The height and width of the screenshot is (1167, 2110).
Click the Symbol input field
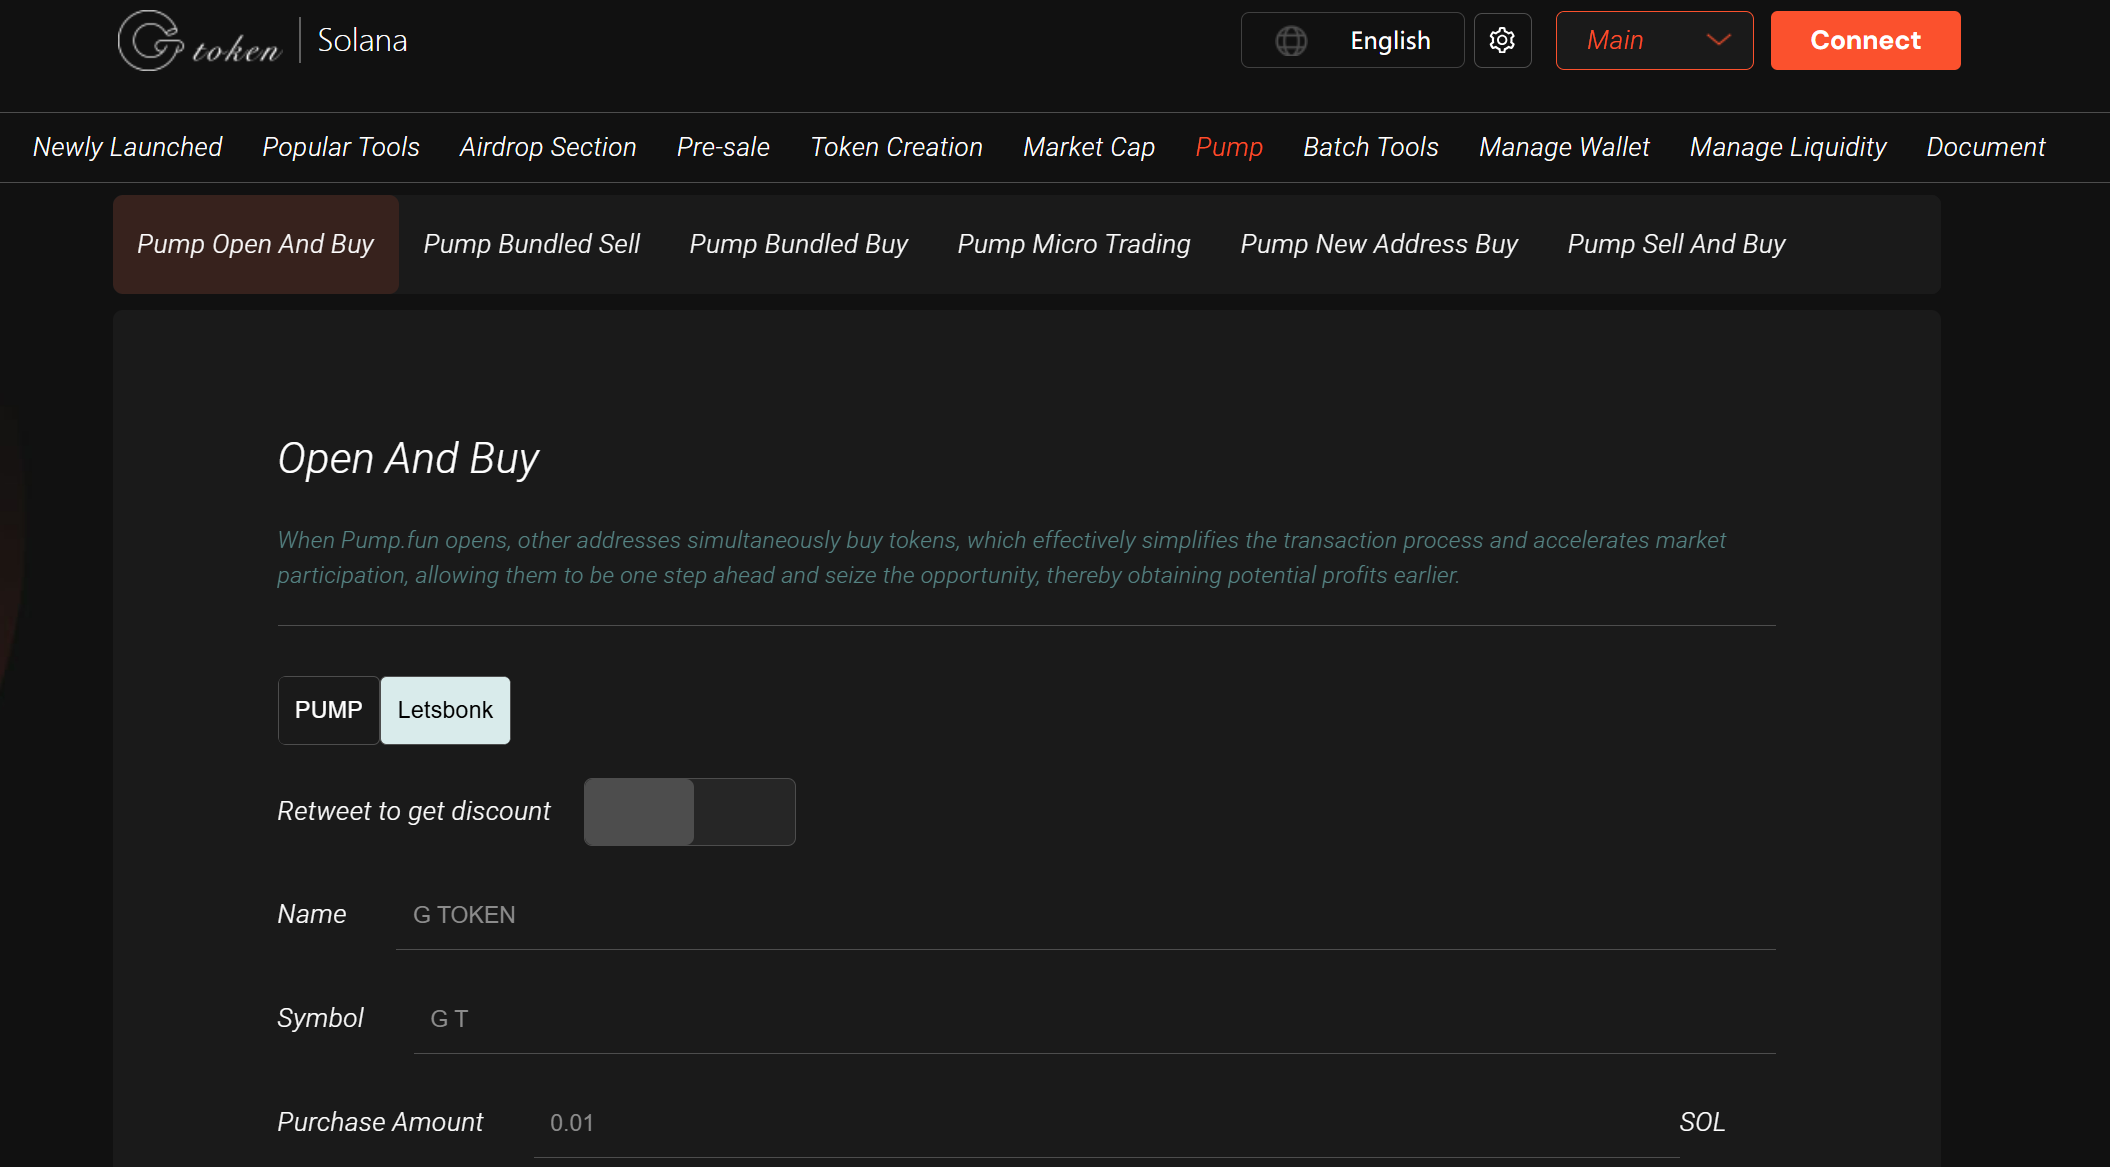tap(1094, 1019)
